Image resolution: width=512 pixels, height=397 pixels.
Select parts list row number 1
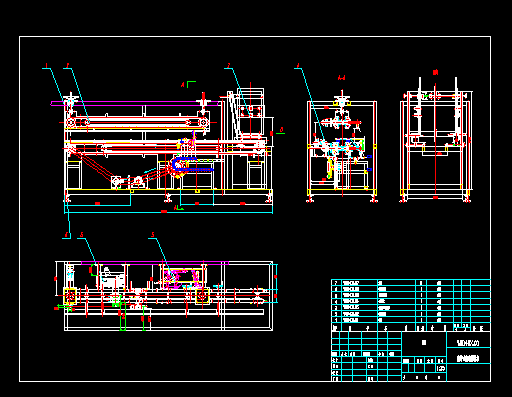point(411,320)
